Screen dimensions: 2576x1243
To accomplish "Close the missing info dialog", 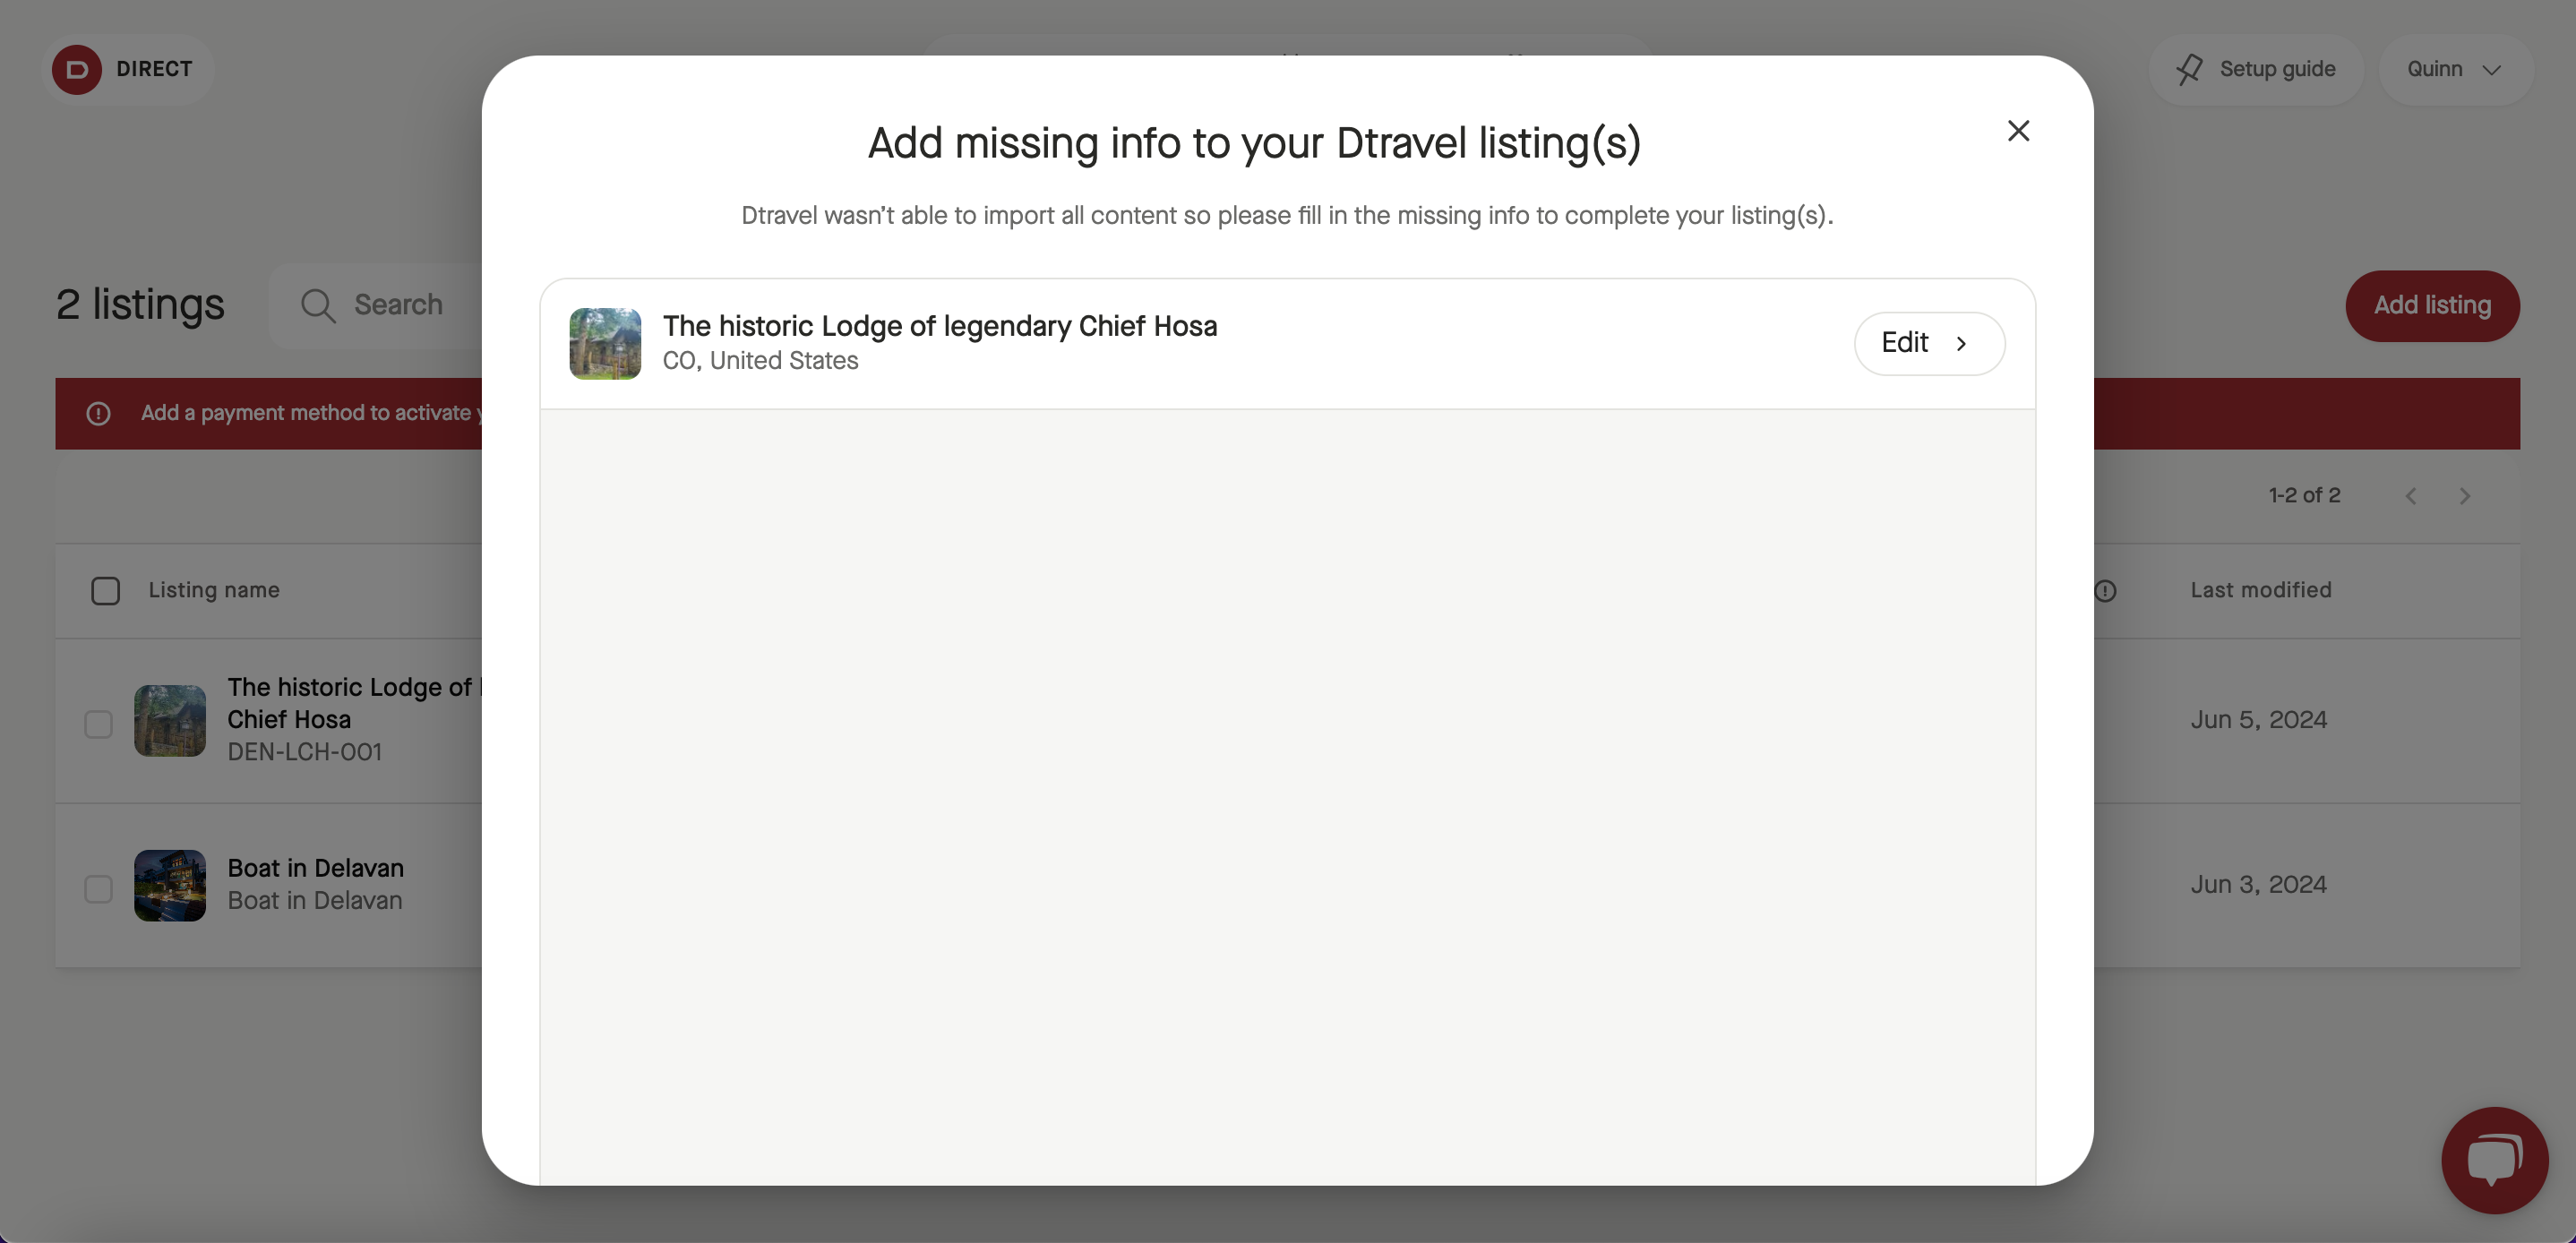I will (x=2018, y=131).
